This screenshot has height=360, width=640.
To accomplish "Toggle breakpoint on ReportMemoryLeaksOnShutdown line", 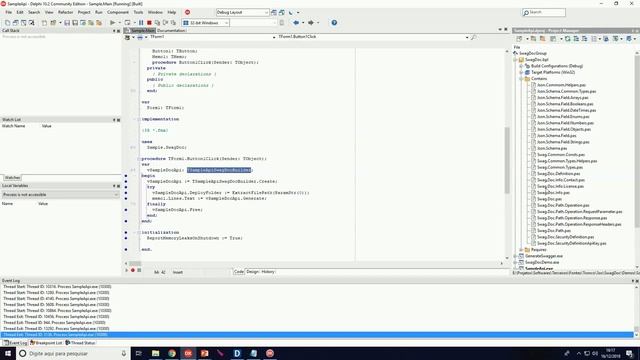I will pos(126,238).
